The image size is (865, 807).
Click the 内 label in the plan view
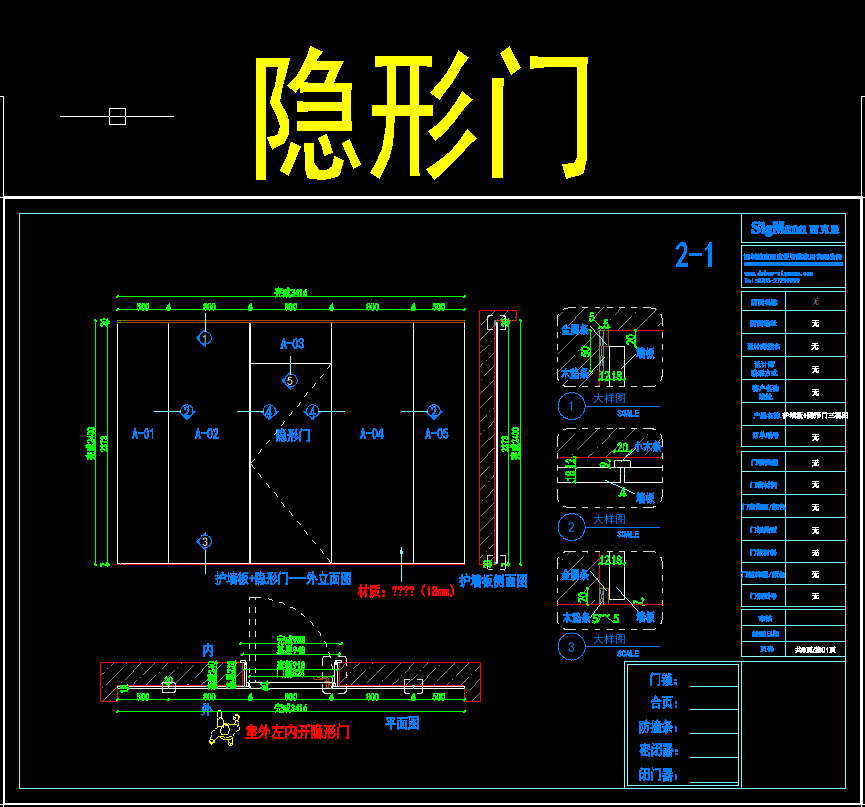tap(208, 650)
